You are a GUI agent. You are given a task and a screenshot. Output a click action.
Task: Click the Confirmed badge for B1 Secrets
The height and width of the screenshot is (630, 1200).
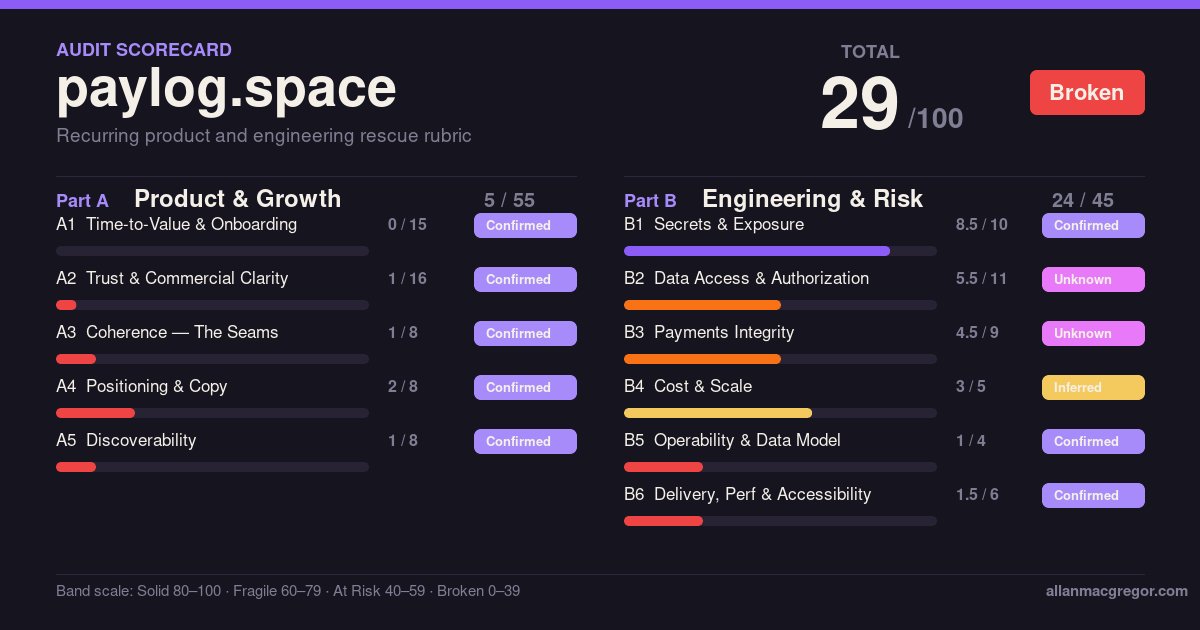(x=1093, y=225)
